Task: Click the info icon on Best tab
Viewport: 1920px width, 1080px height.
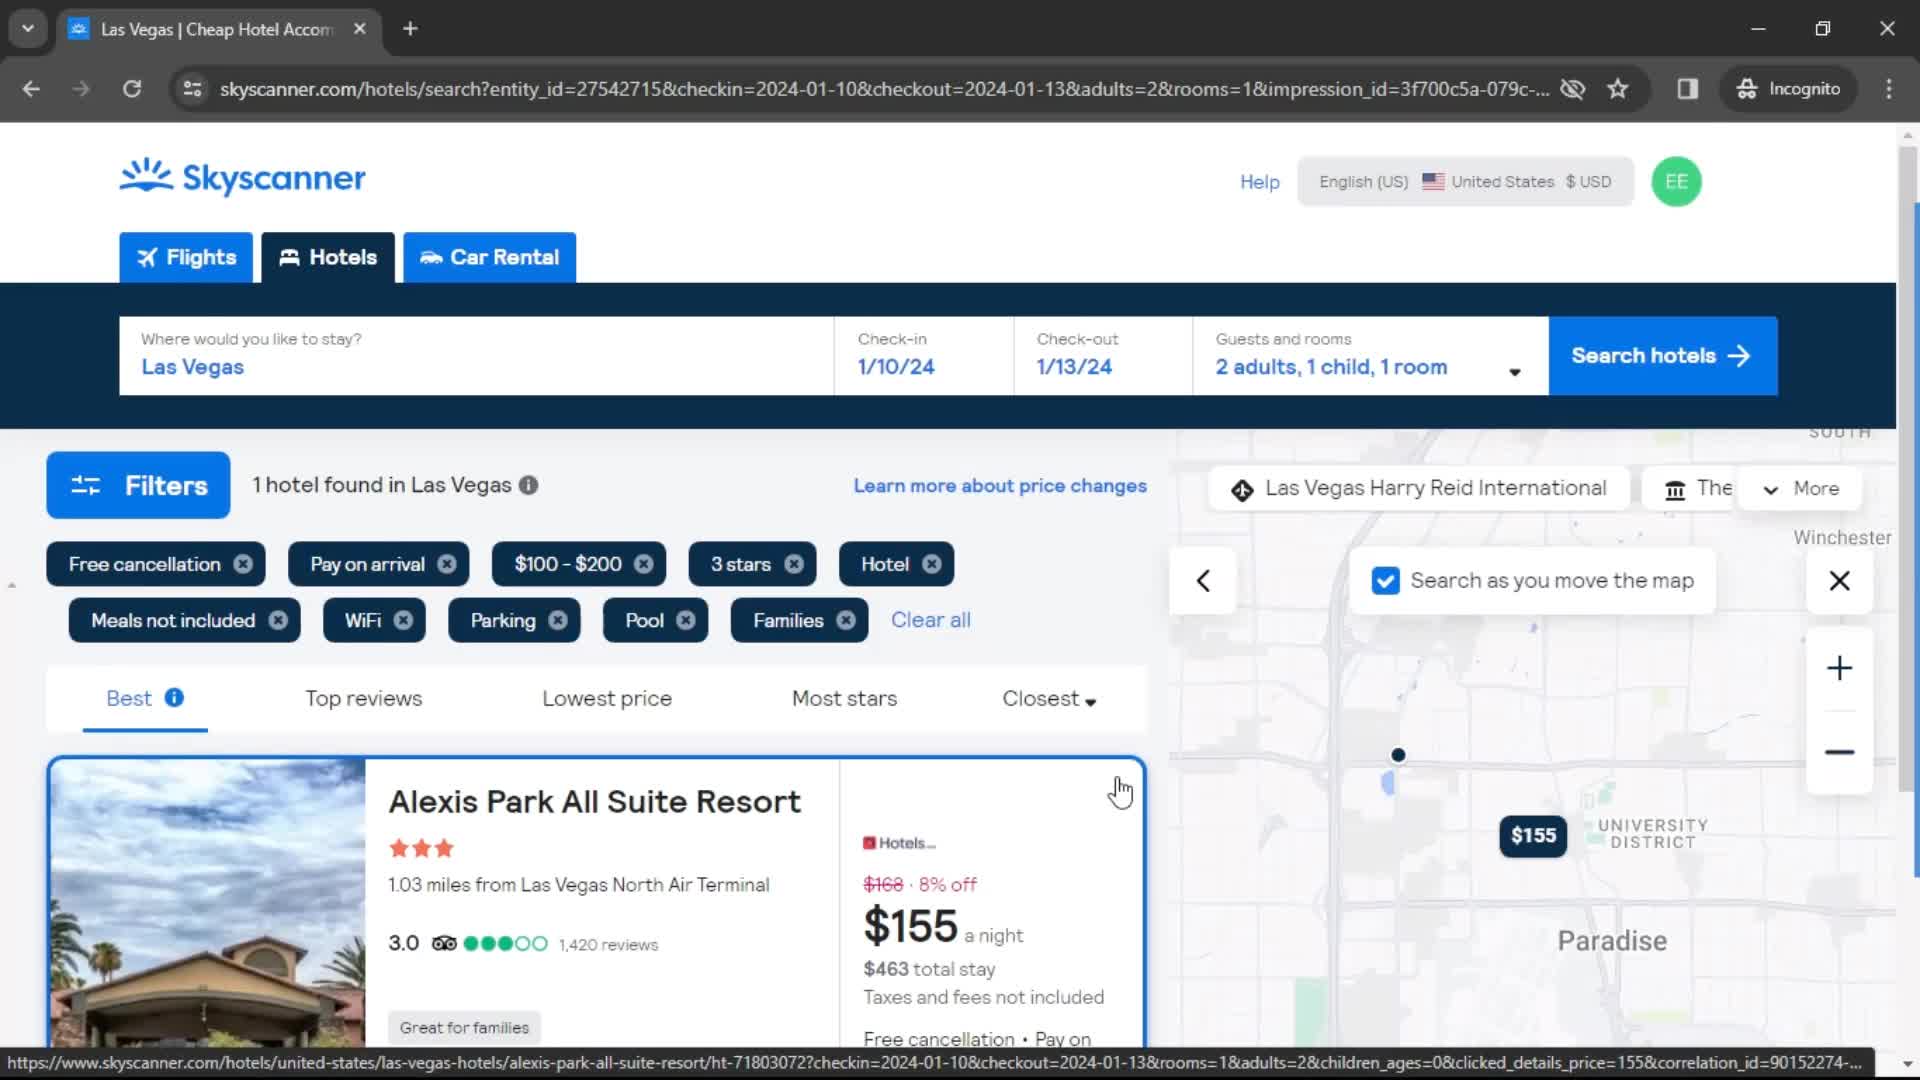Action: [x=174, y=697]
